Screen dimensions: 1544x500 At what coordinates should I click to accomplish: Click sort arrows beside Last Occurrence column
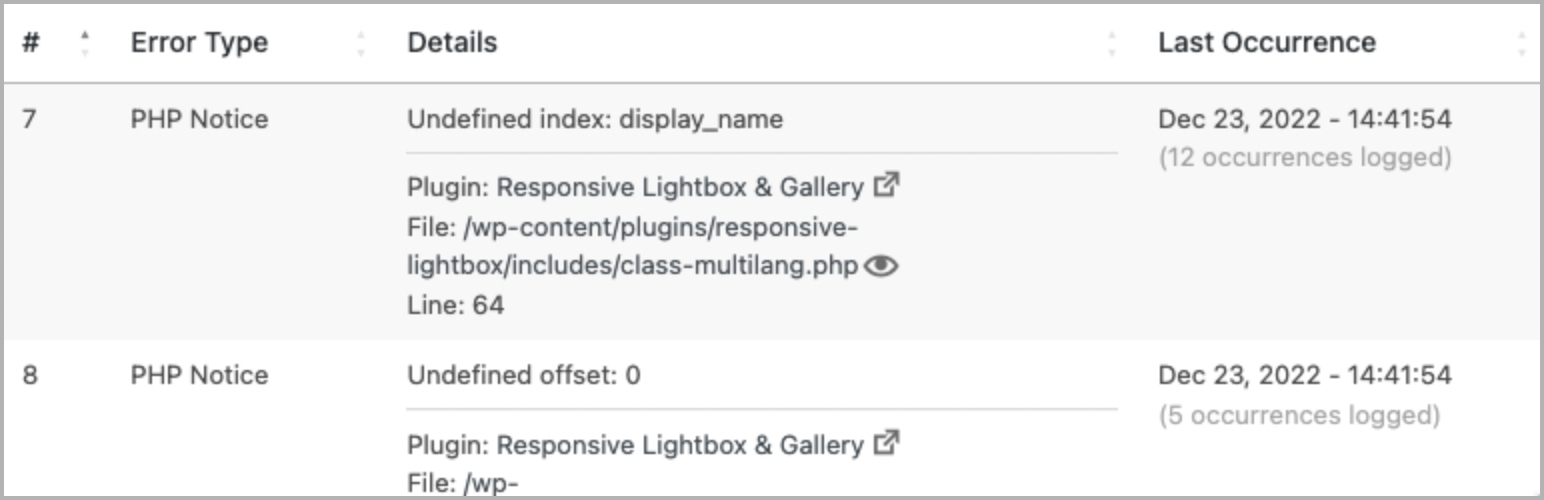[x=1521, y=44]
